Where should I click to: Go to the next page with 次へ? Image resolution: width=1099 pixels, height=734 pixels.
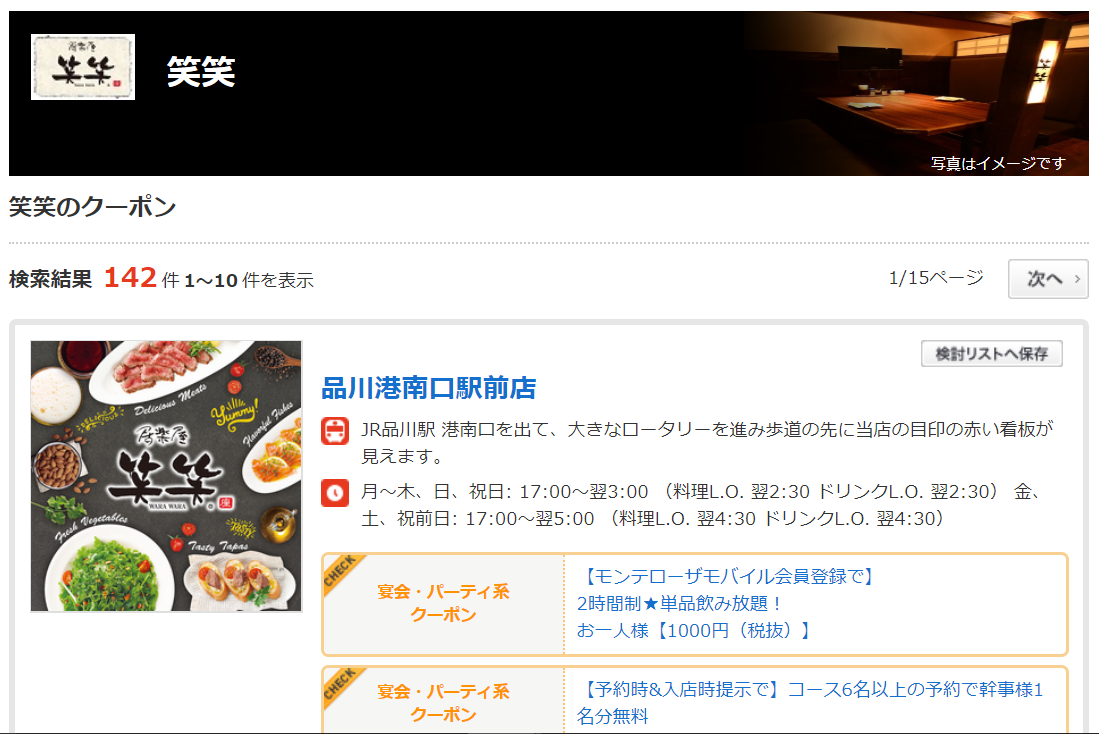click(x=1048, y=279)
